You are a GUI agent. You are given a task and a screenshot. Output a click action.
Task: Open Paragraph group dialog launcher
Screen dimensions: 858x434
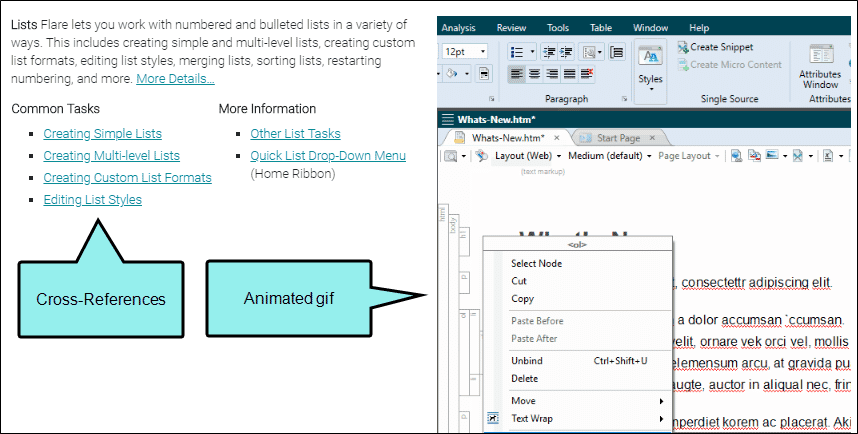(624, 99)
